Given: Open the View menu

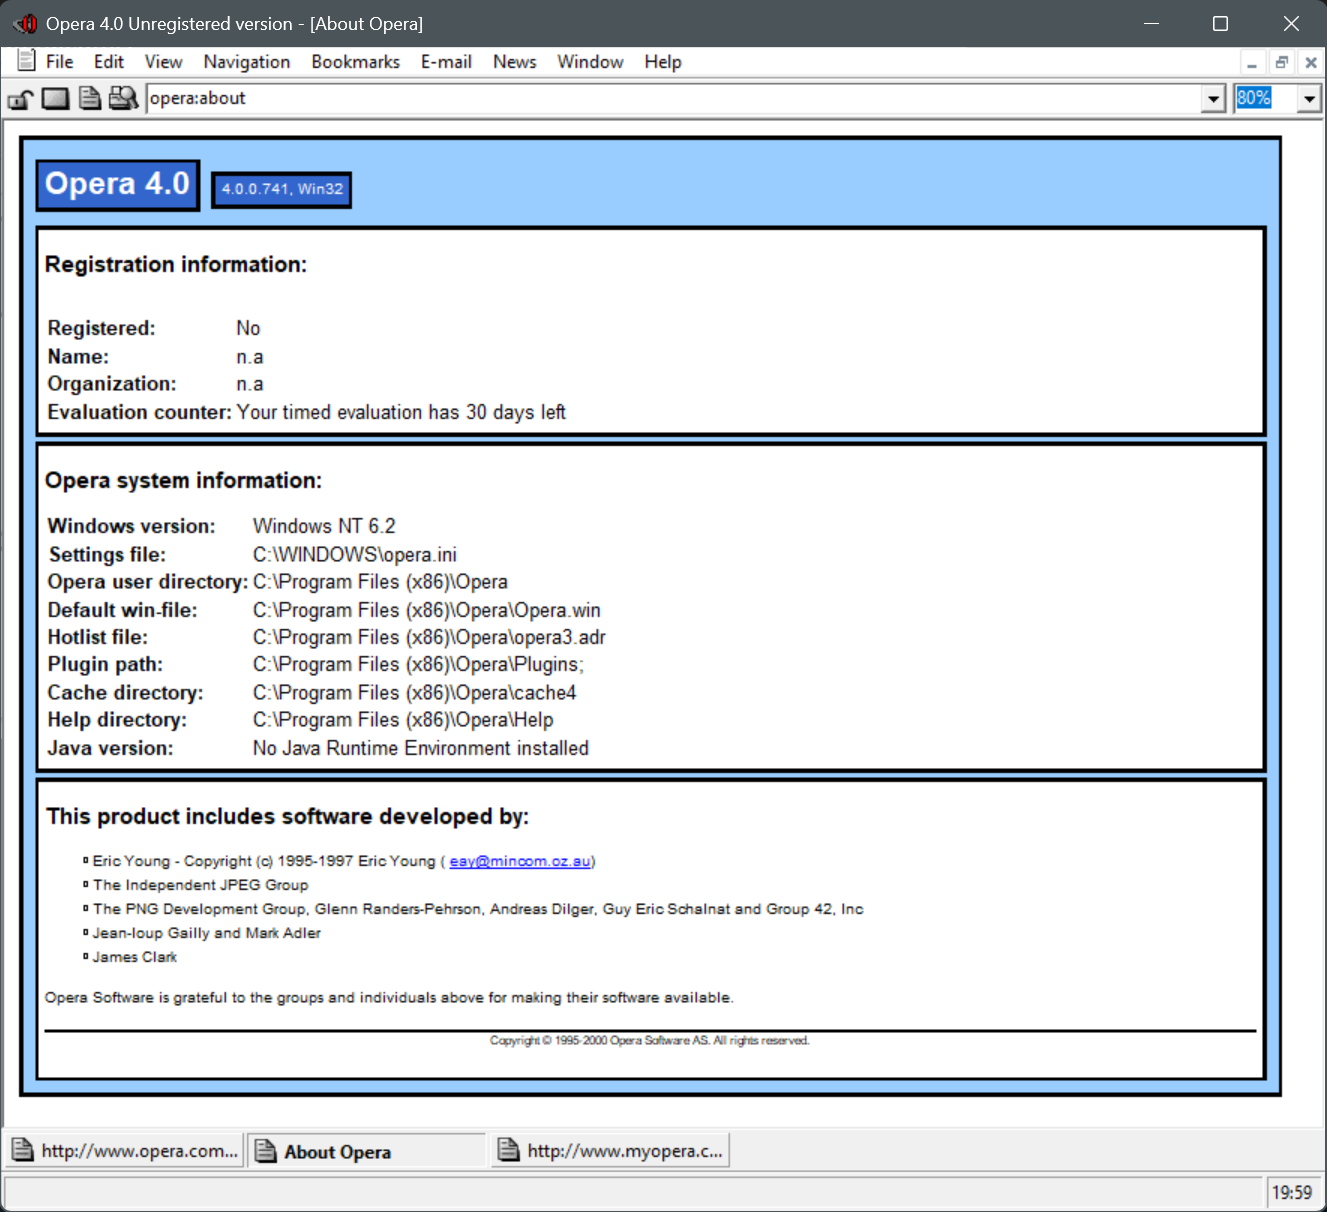Looking at the screenshot, I should point(164,62).
